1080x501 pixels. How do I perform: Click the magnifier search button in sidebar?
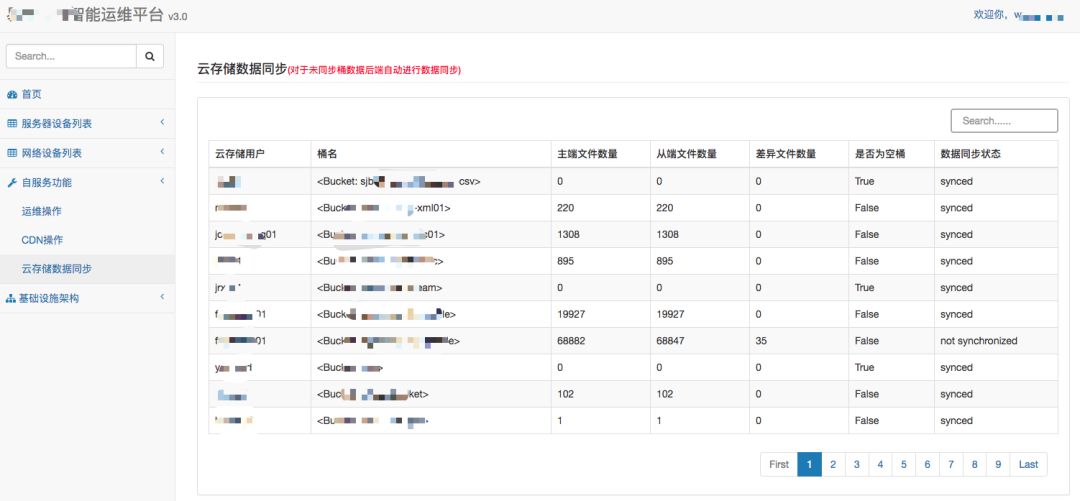pyautogui.click(x=149, y=57)
